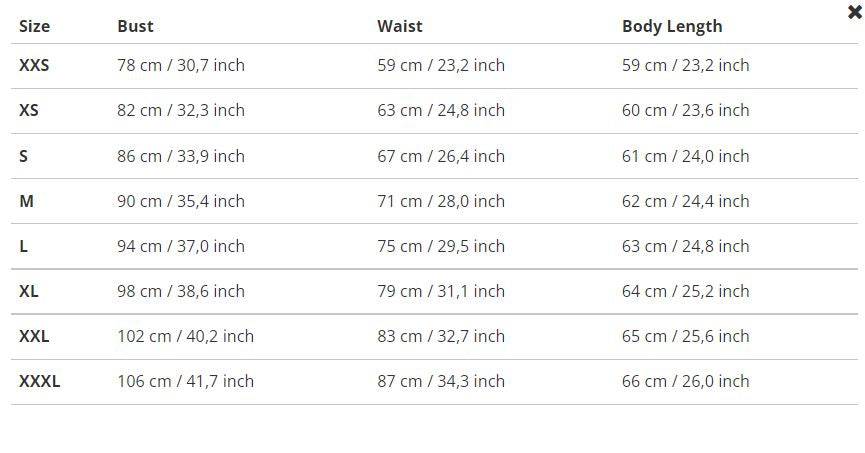The image size is (865, 453).
Task: Select the 71 cm waist value
Action: click(x=440, y=201)
